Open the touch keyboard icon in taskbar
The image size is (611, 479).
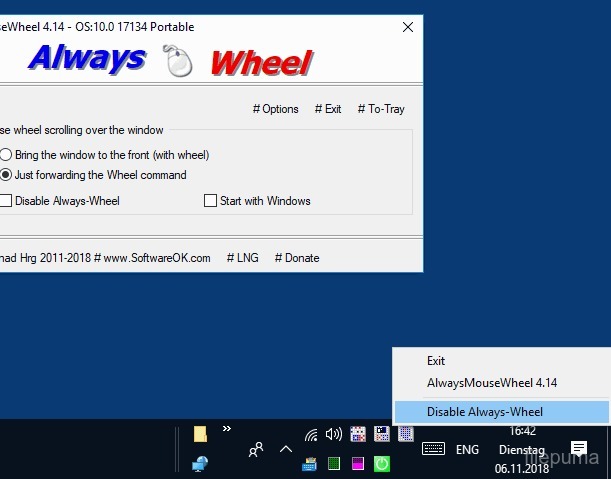(x=433, y=449)
